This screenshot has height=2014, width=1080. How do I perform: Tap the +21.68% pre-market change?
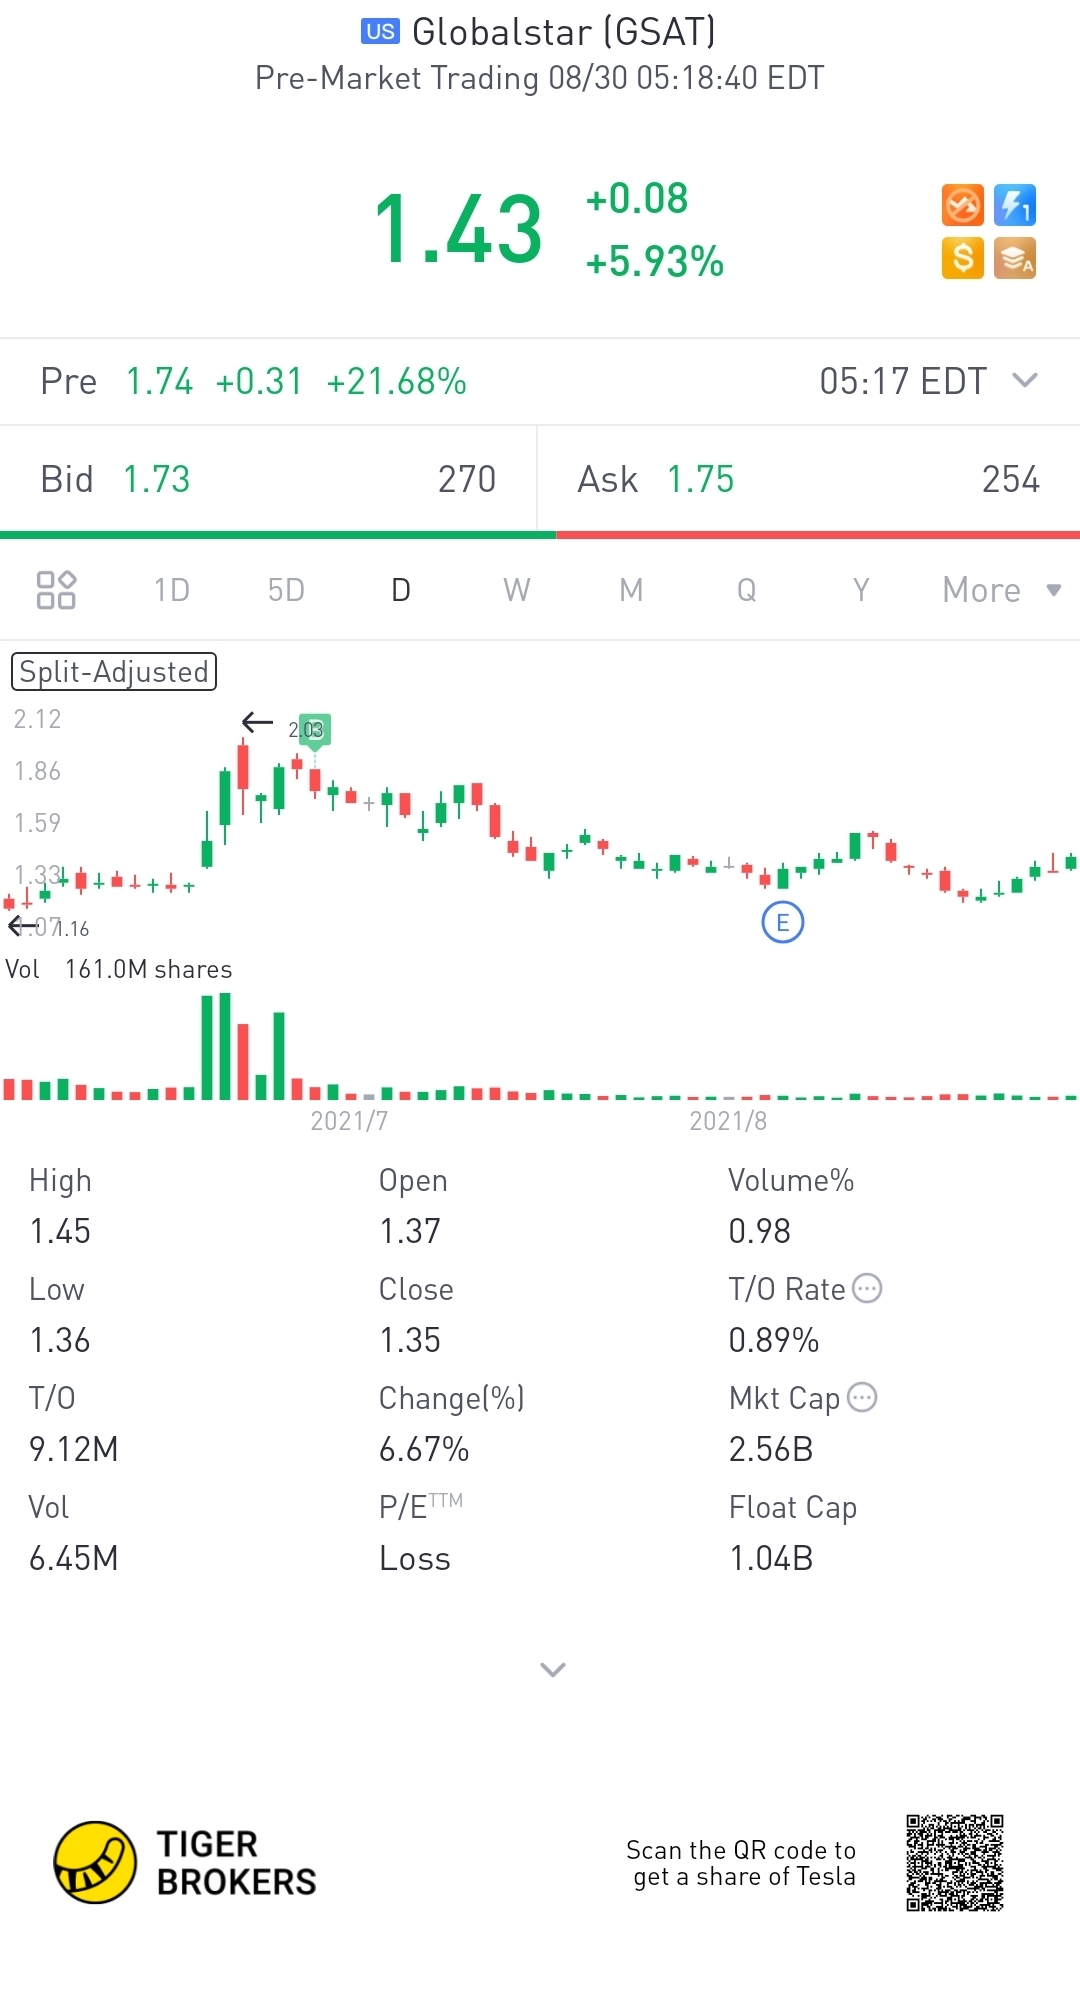point(397,381)
